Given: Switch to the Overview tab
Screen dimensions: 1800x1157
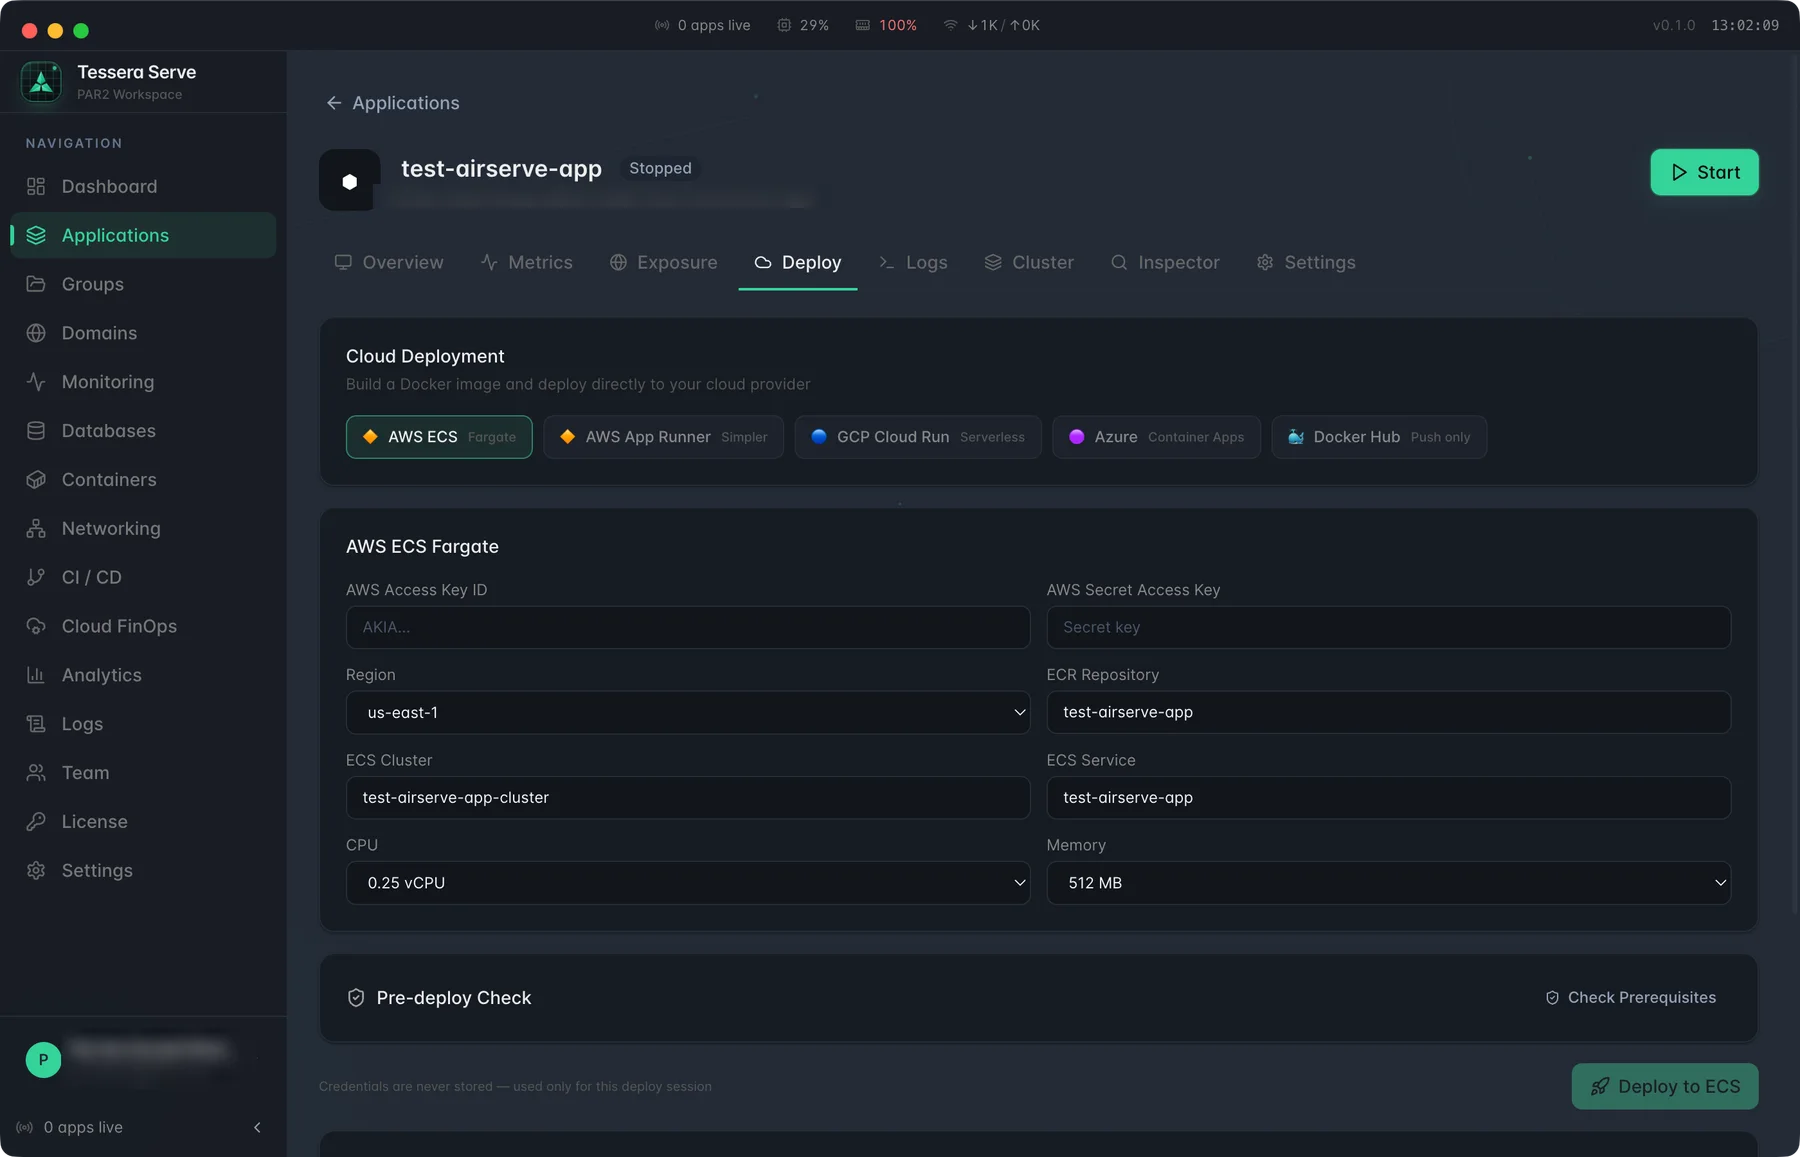Looking at the screenshot, I should (389, 262).
